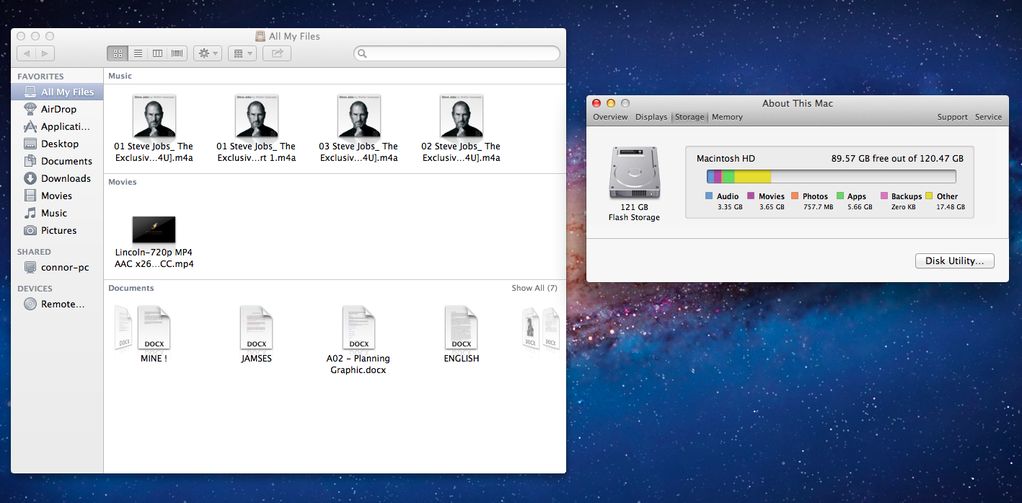The width and height of the screenshot is (1022, 503).
Task: Click the Share toolbar button
Action: [277, 53]
